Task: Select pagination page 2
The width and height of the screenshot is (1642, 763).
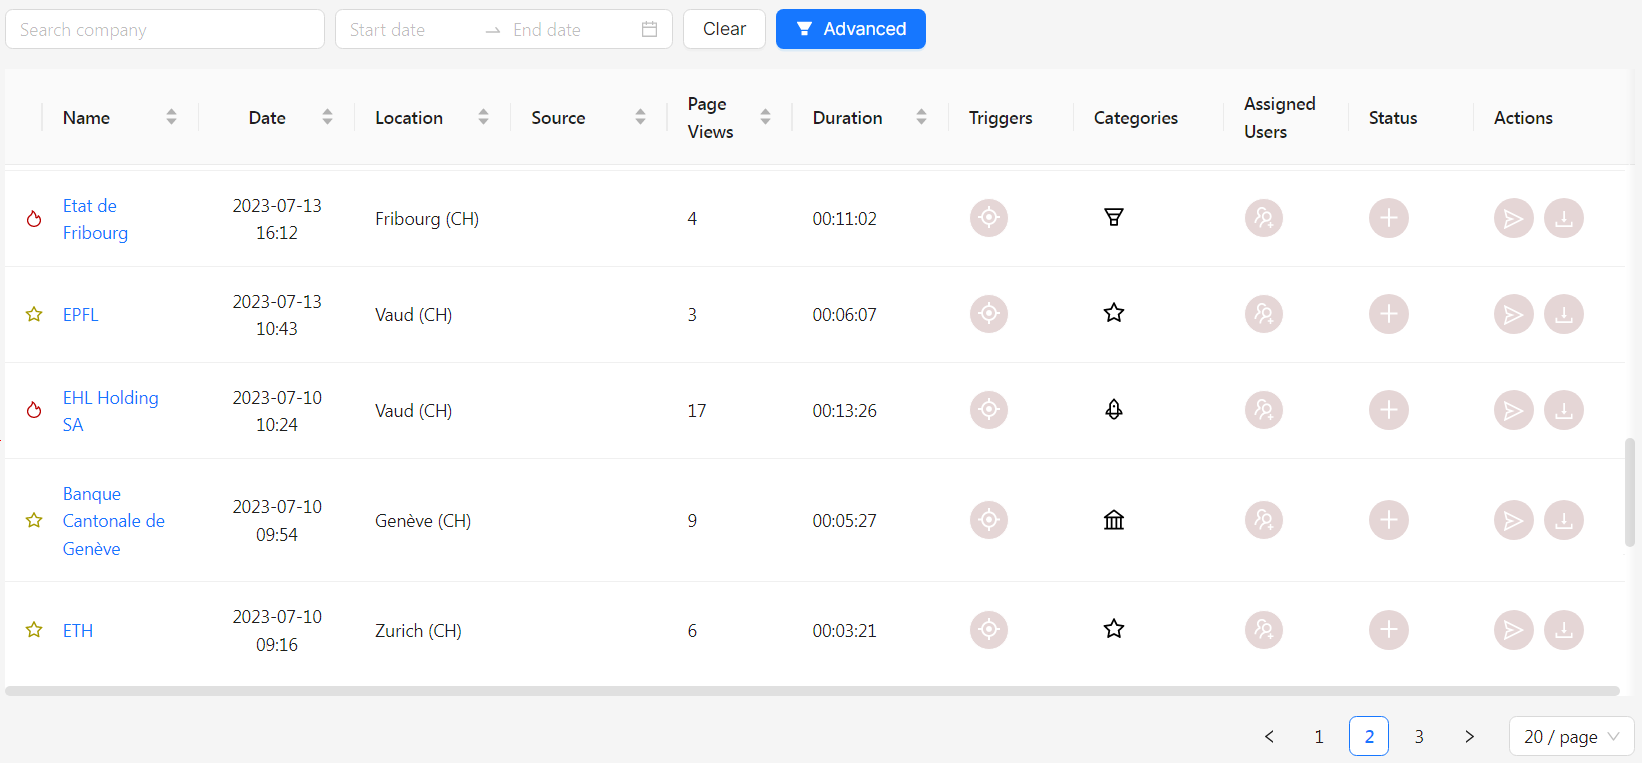Action: [x=1369, y=736]
